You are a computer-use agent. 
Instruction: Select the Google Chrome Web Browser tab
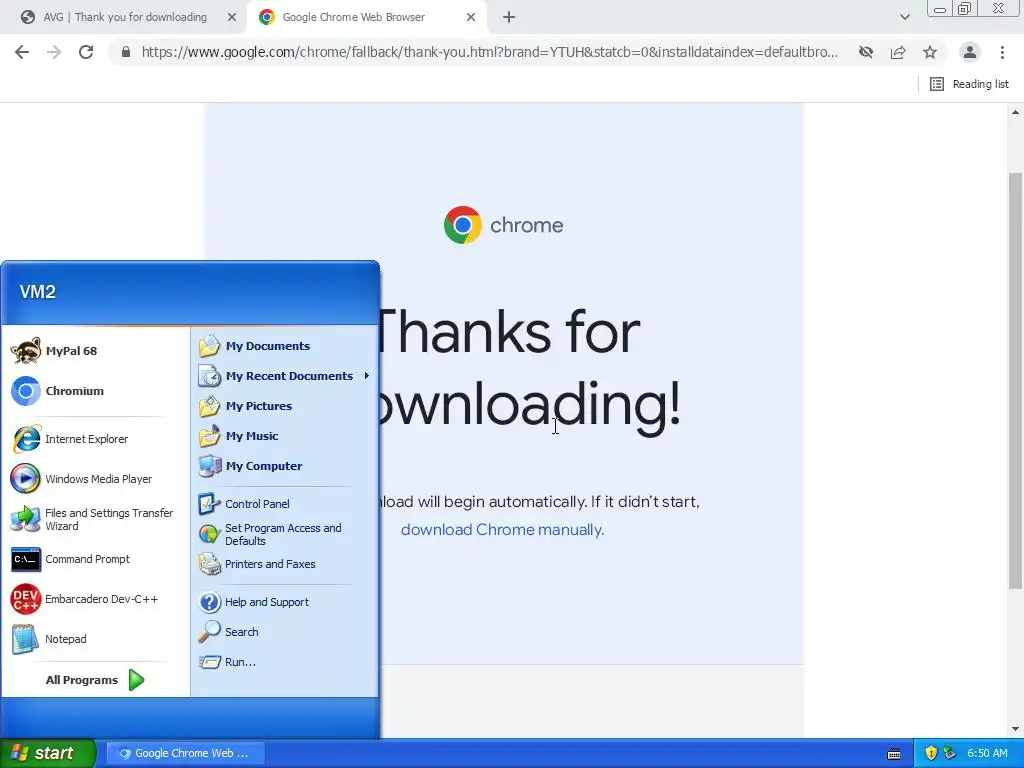353,17
